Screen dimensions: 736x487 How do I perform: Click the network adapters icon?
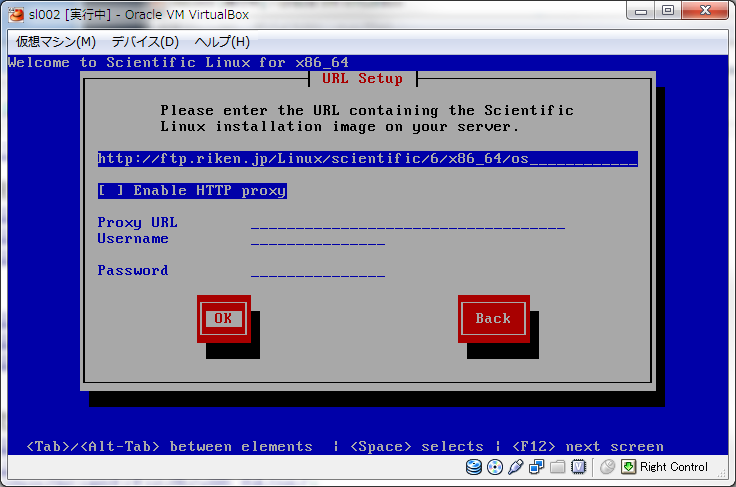point(536,467)
